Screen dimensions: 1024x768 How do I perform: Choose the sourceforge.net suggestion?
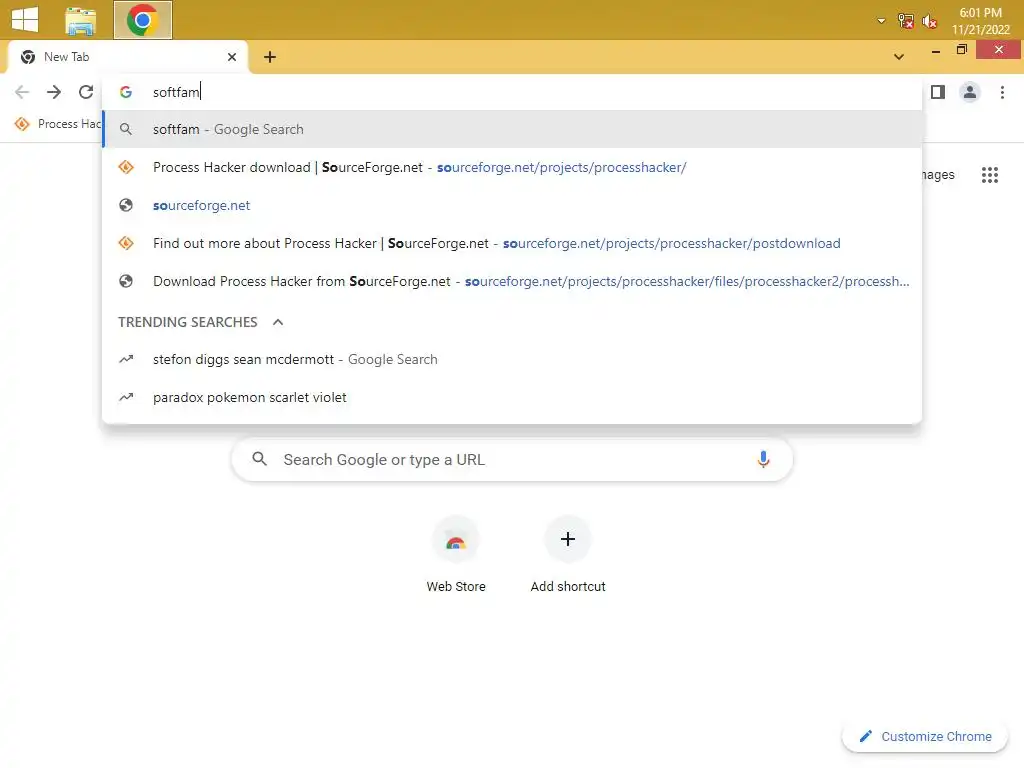(x=512, y=205)
